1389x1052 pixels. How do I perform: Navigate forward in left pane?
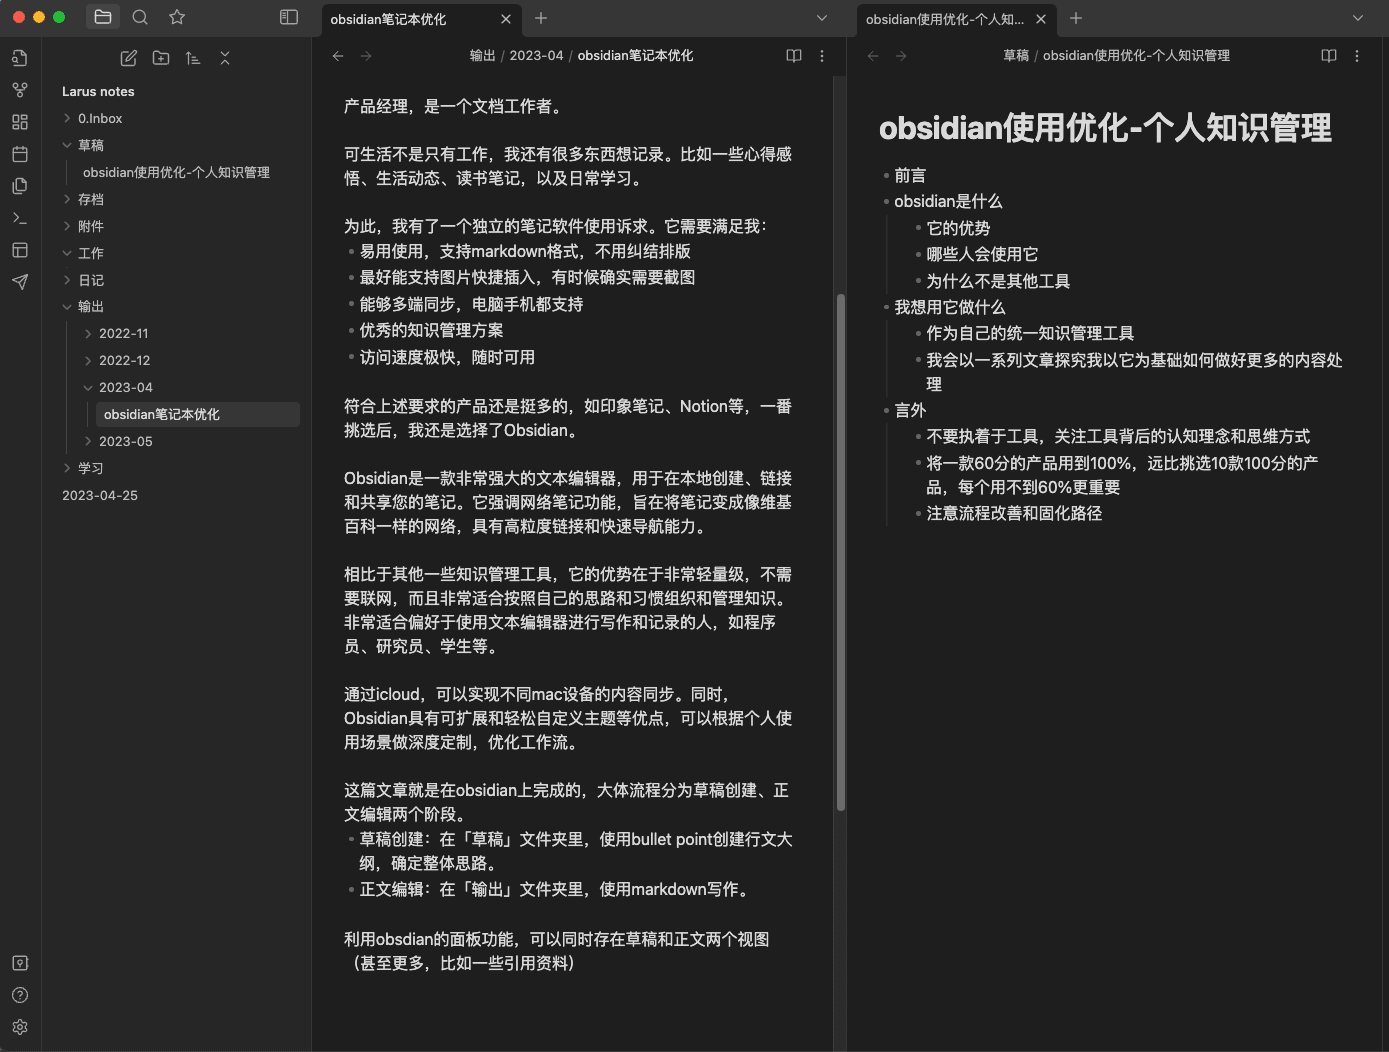pyautogui.click(x=366, y=56)
